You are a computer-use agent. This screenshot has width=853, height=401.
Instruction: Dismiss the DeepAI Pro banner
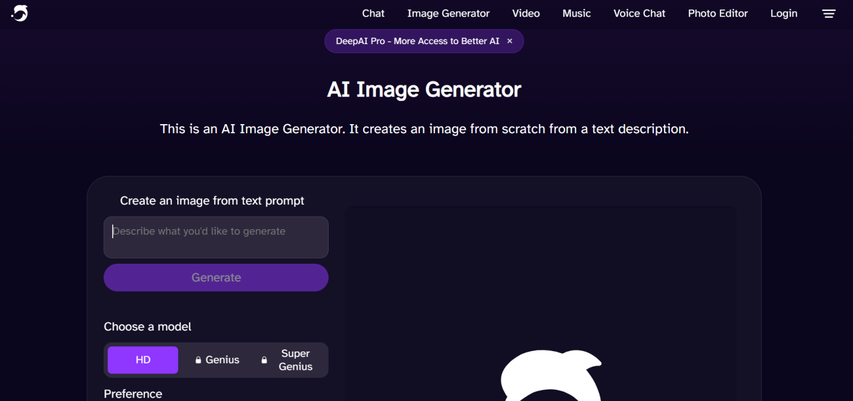[510, 41]
